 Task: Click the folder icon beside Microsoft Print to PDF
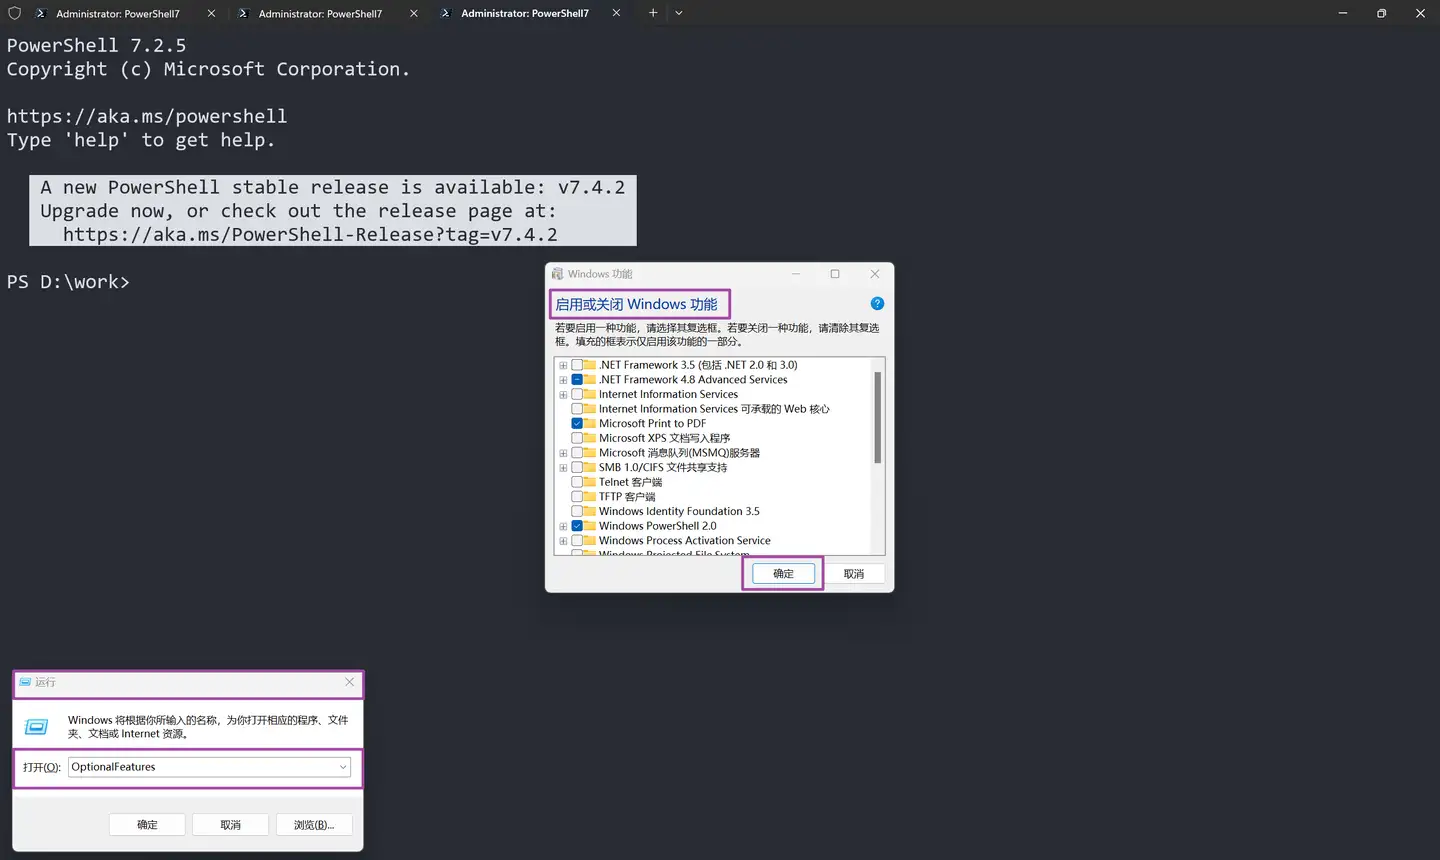point(590,424)
